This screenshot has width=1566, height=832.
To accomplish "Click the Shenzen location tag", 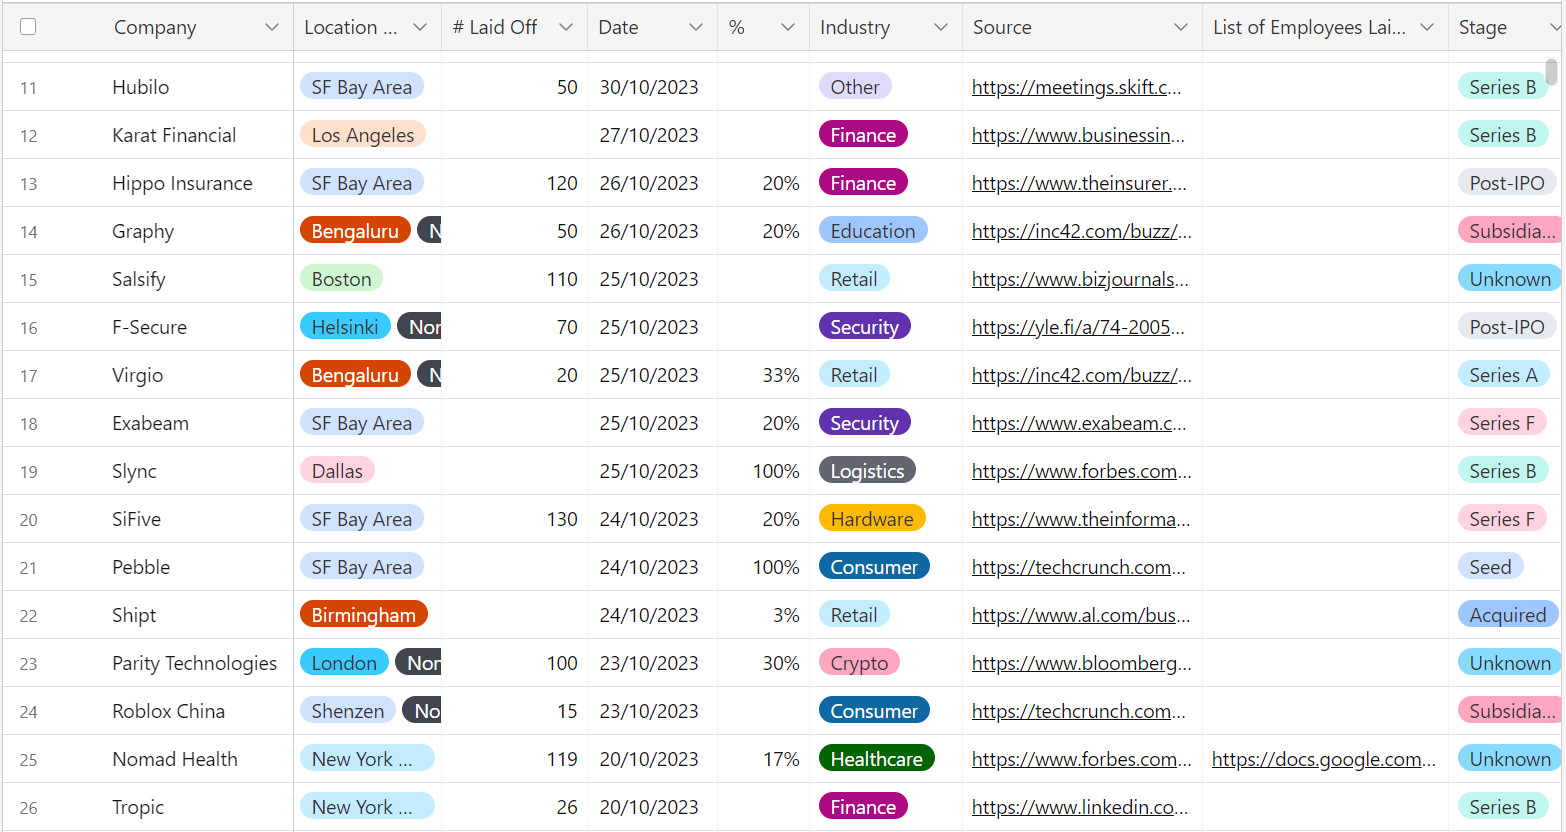I will click(348, 711).
